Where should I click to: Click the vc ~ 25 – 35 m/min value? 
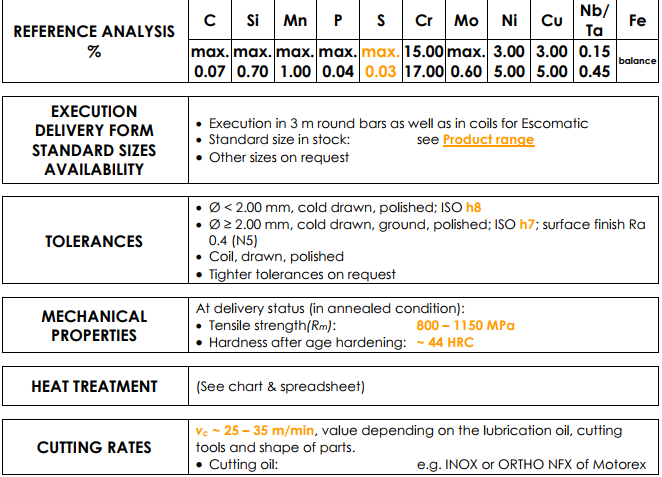pos(255,431)
